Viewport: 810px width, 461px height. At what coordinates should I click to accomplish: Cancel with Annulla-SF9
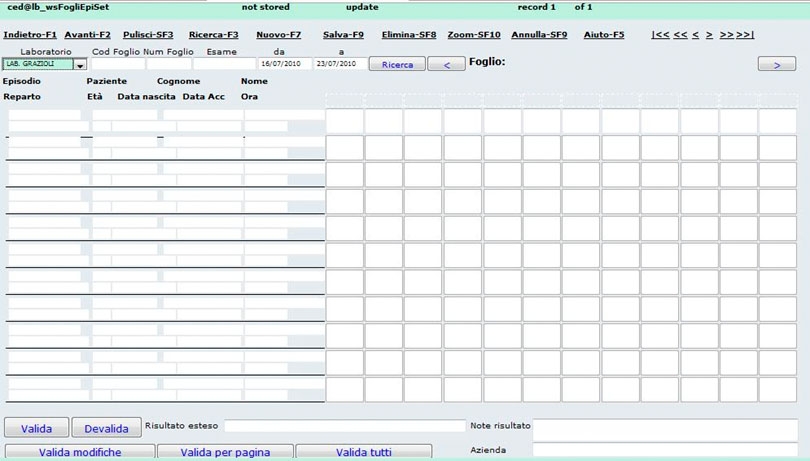(539, 35)
